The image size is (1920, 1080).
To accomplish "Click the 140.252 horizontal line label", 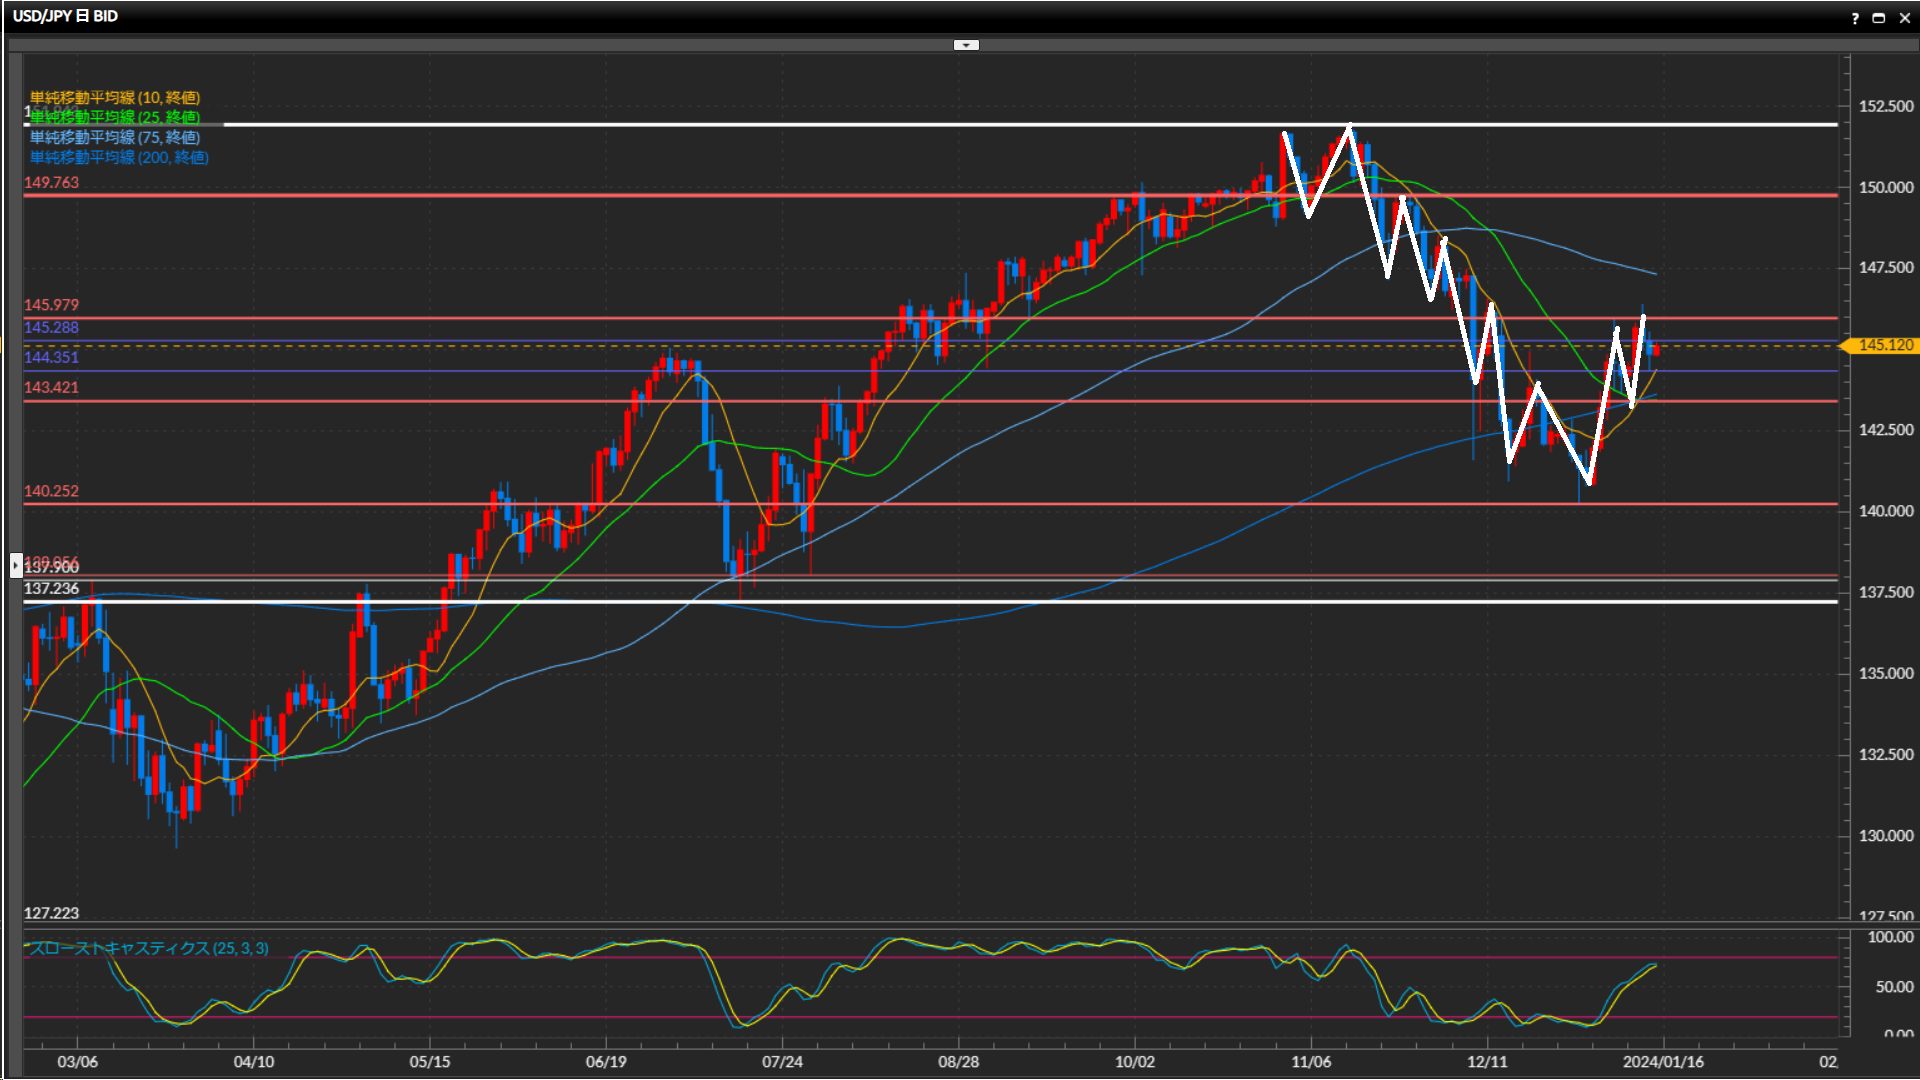I will [x=51, y=491].
